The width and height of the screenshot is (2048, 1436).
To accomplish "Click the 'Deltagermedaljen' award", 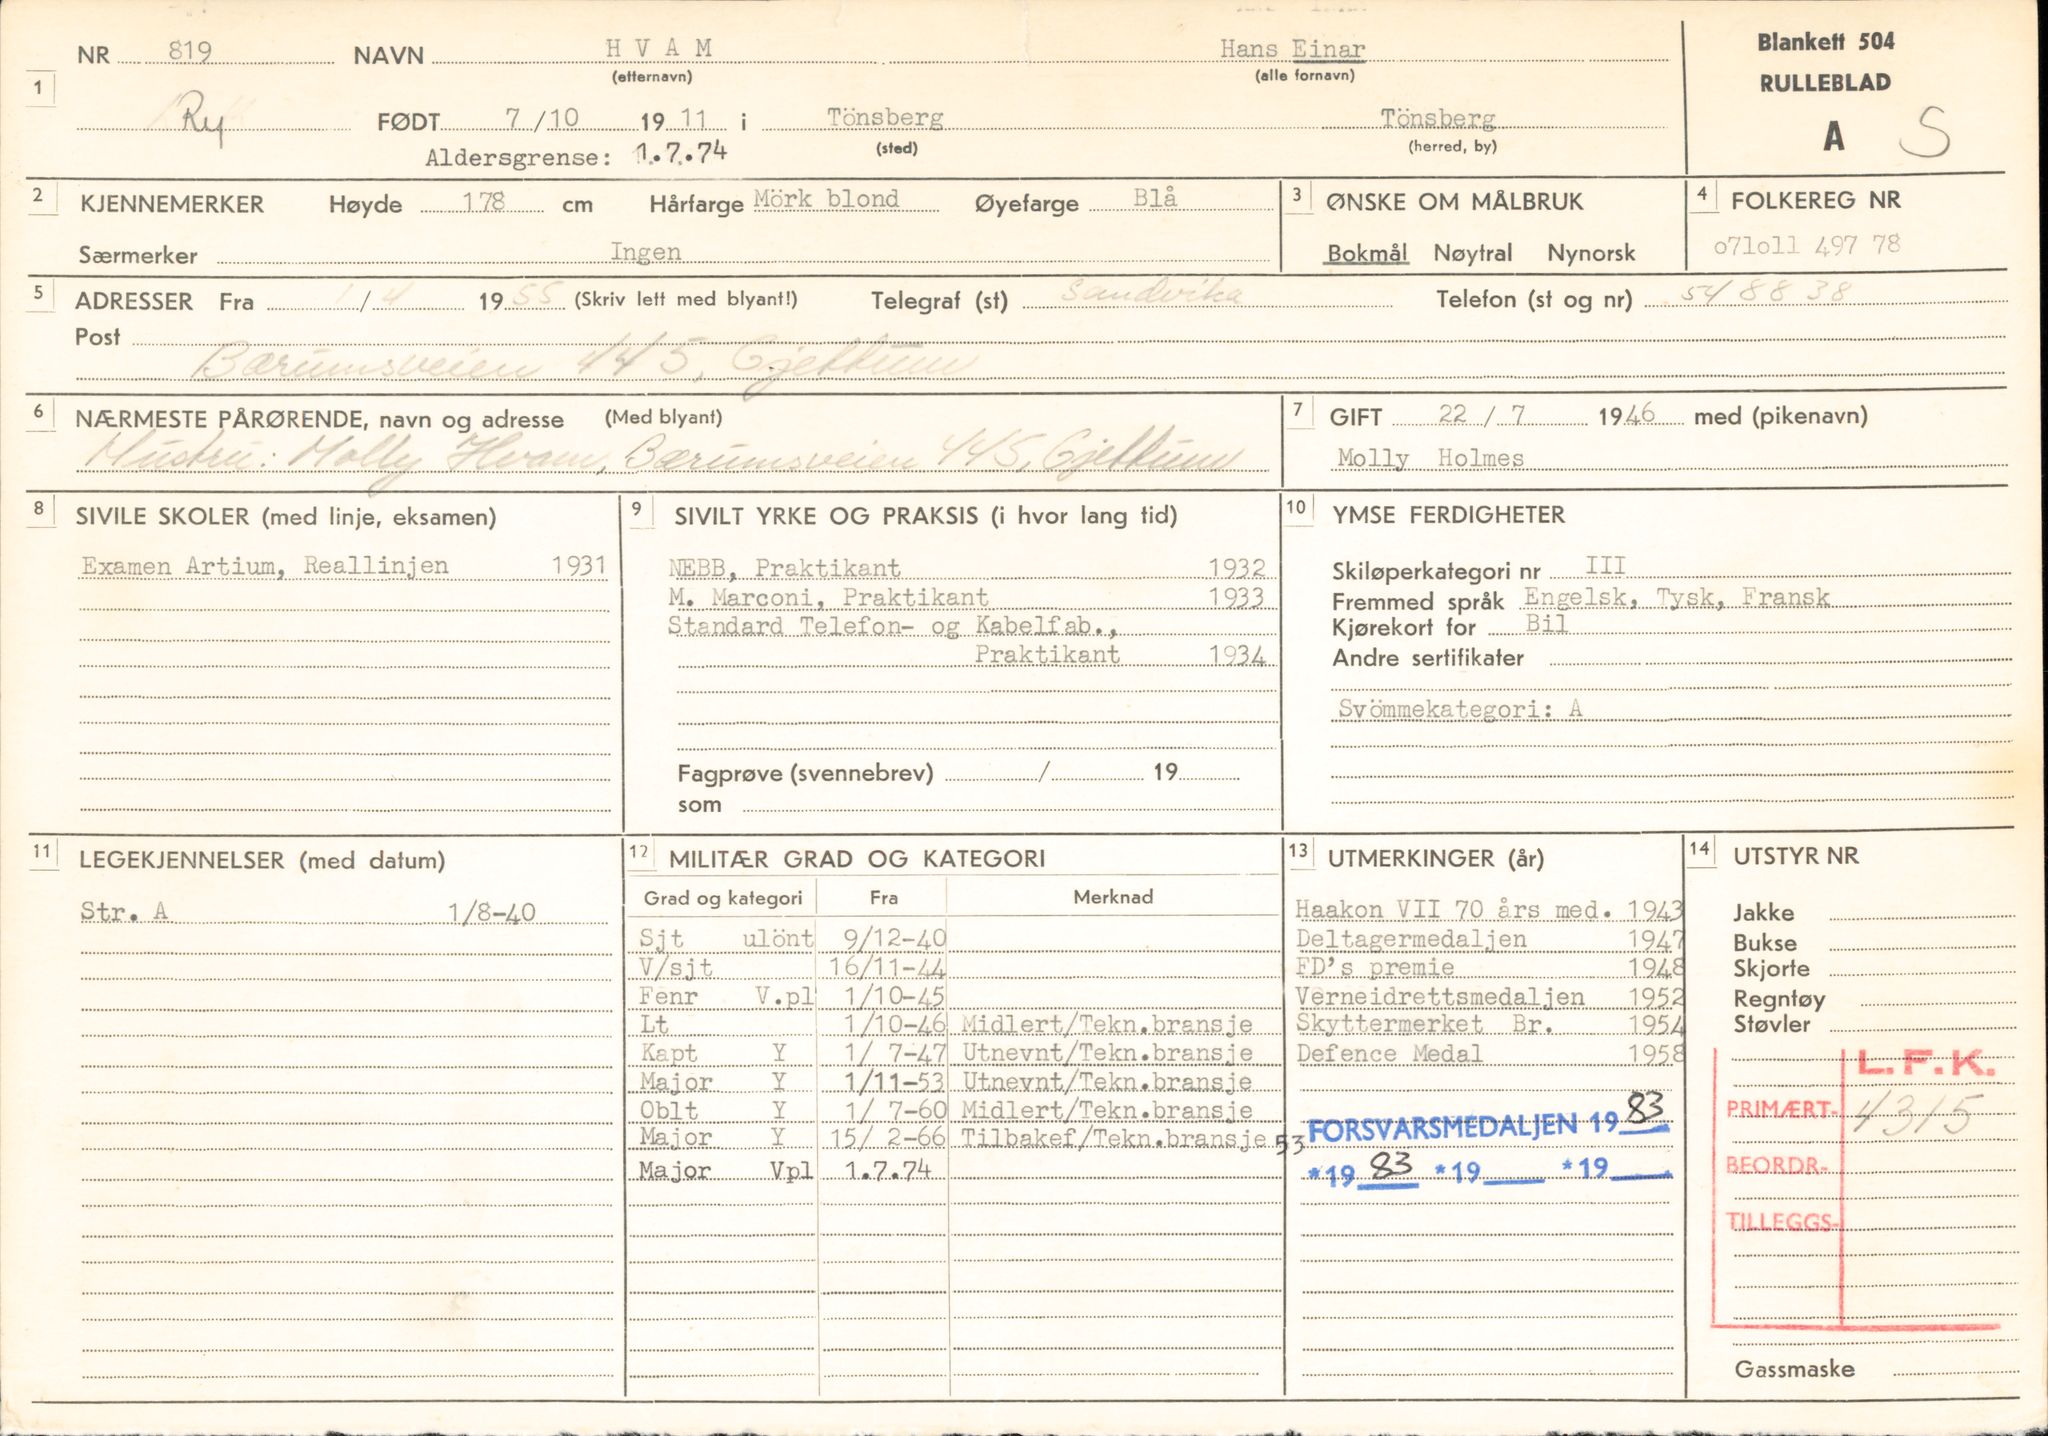I will tap(1411, 939).
